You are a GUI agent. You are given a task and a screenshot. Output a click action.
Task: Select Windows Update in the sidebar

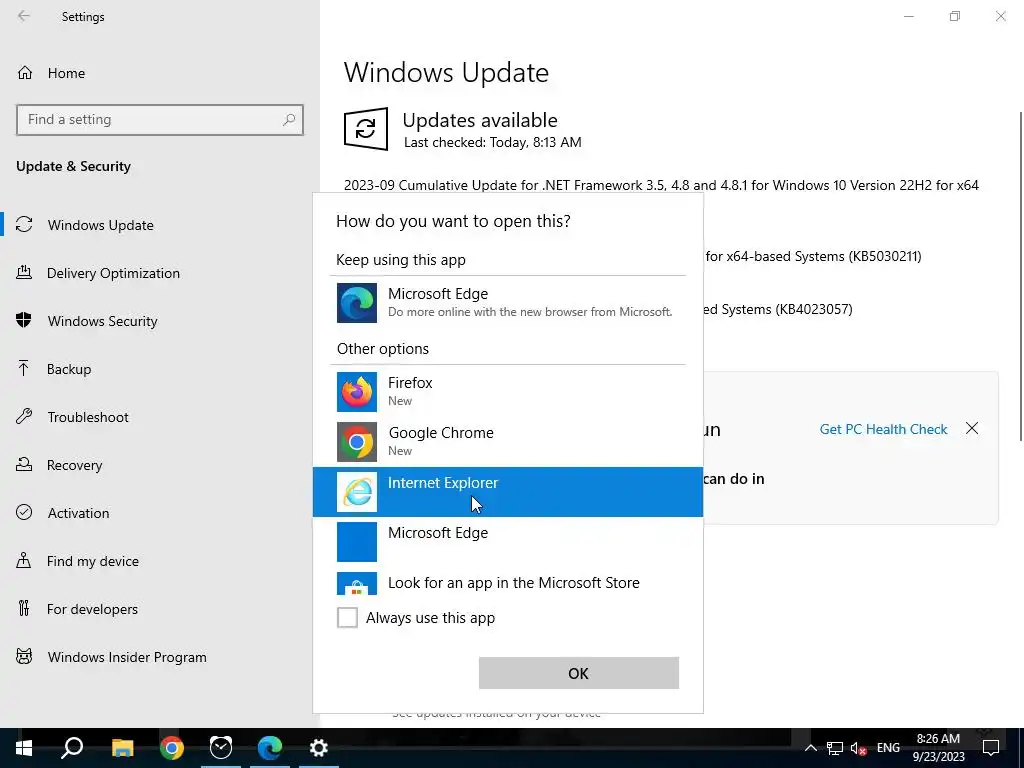(160, 225)
